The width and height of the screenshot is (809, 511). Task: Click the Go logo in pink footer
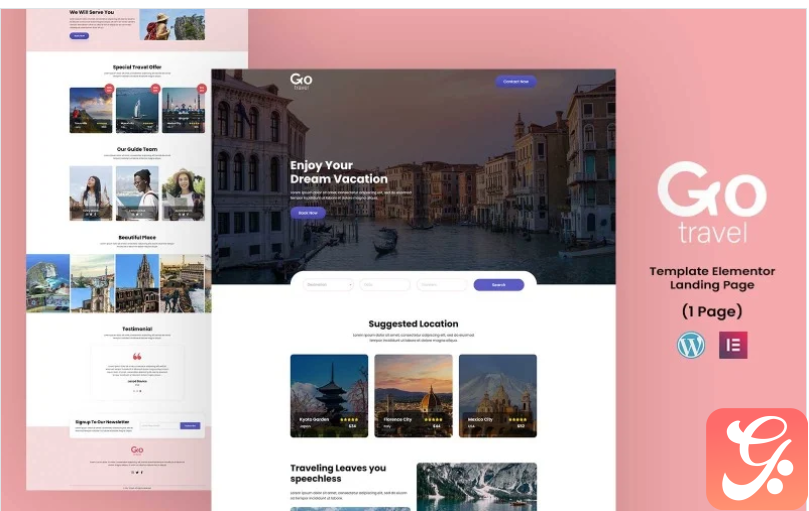[137, 450]
